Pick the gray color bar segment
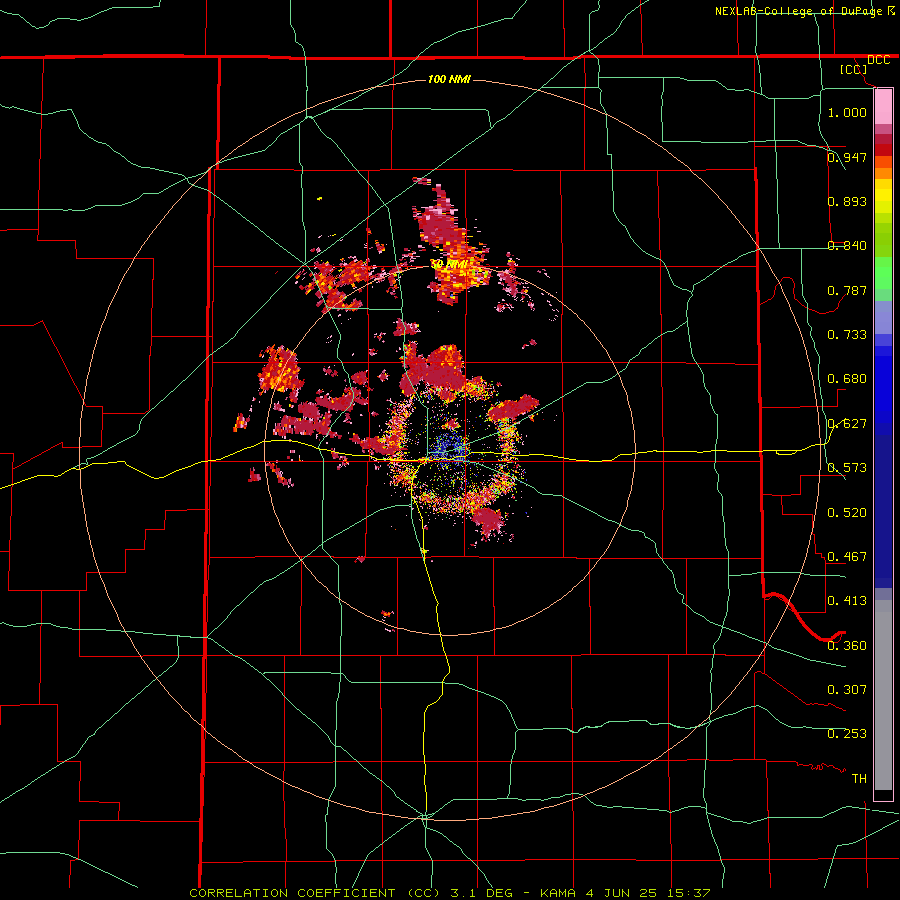Screen dimensions: 900x900 tap(883, 695)
